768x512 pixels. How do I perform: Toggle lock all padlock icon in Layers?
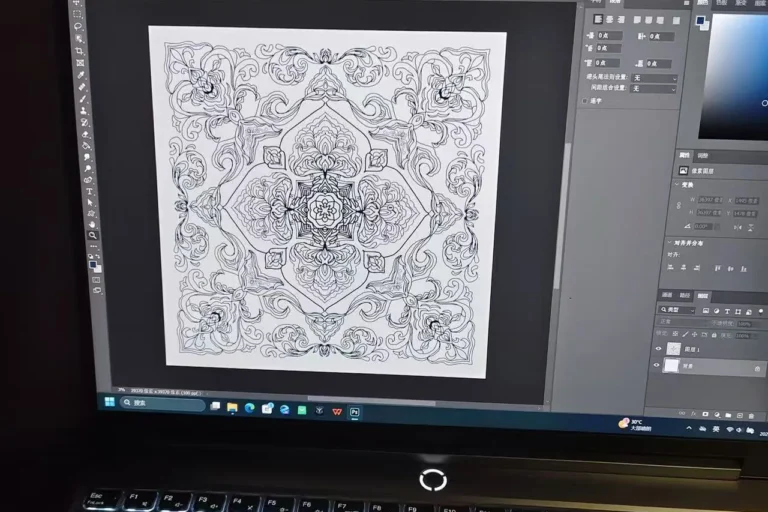coord(714,335)
